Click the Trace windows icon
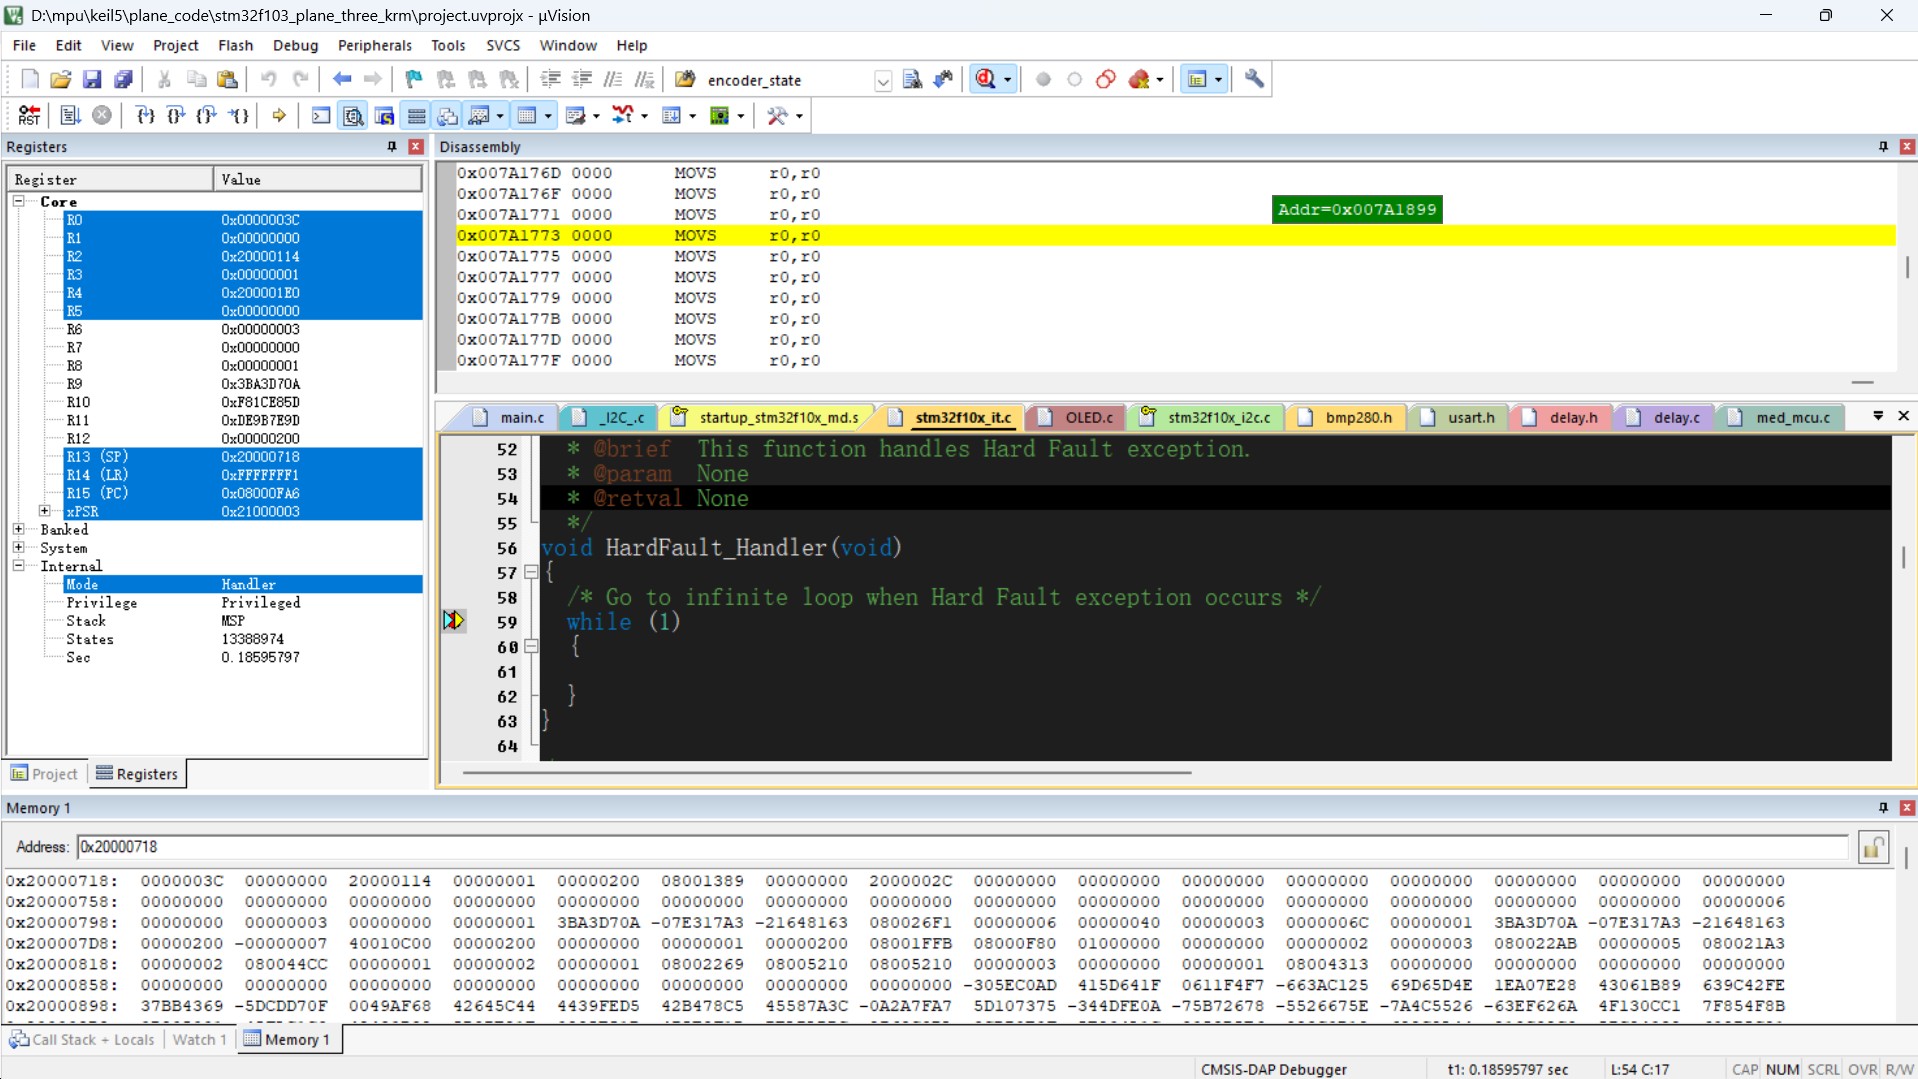 click(672, 116)
